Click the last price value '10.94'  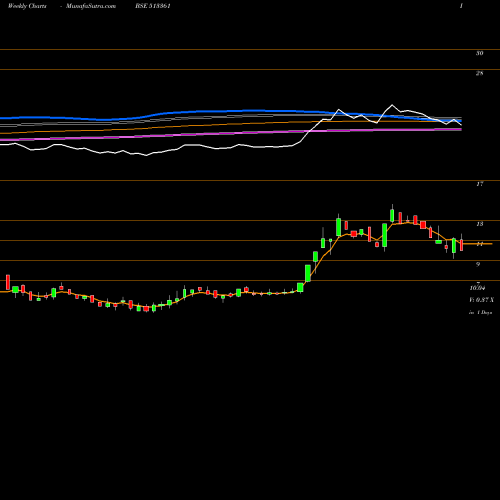point(477,288)
